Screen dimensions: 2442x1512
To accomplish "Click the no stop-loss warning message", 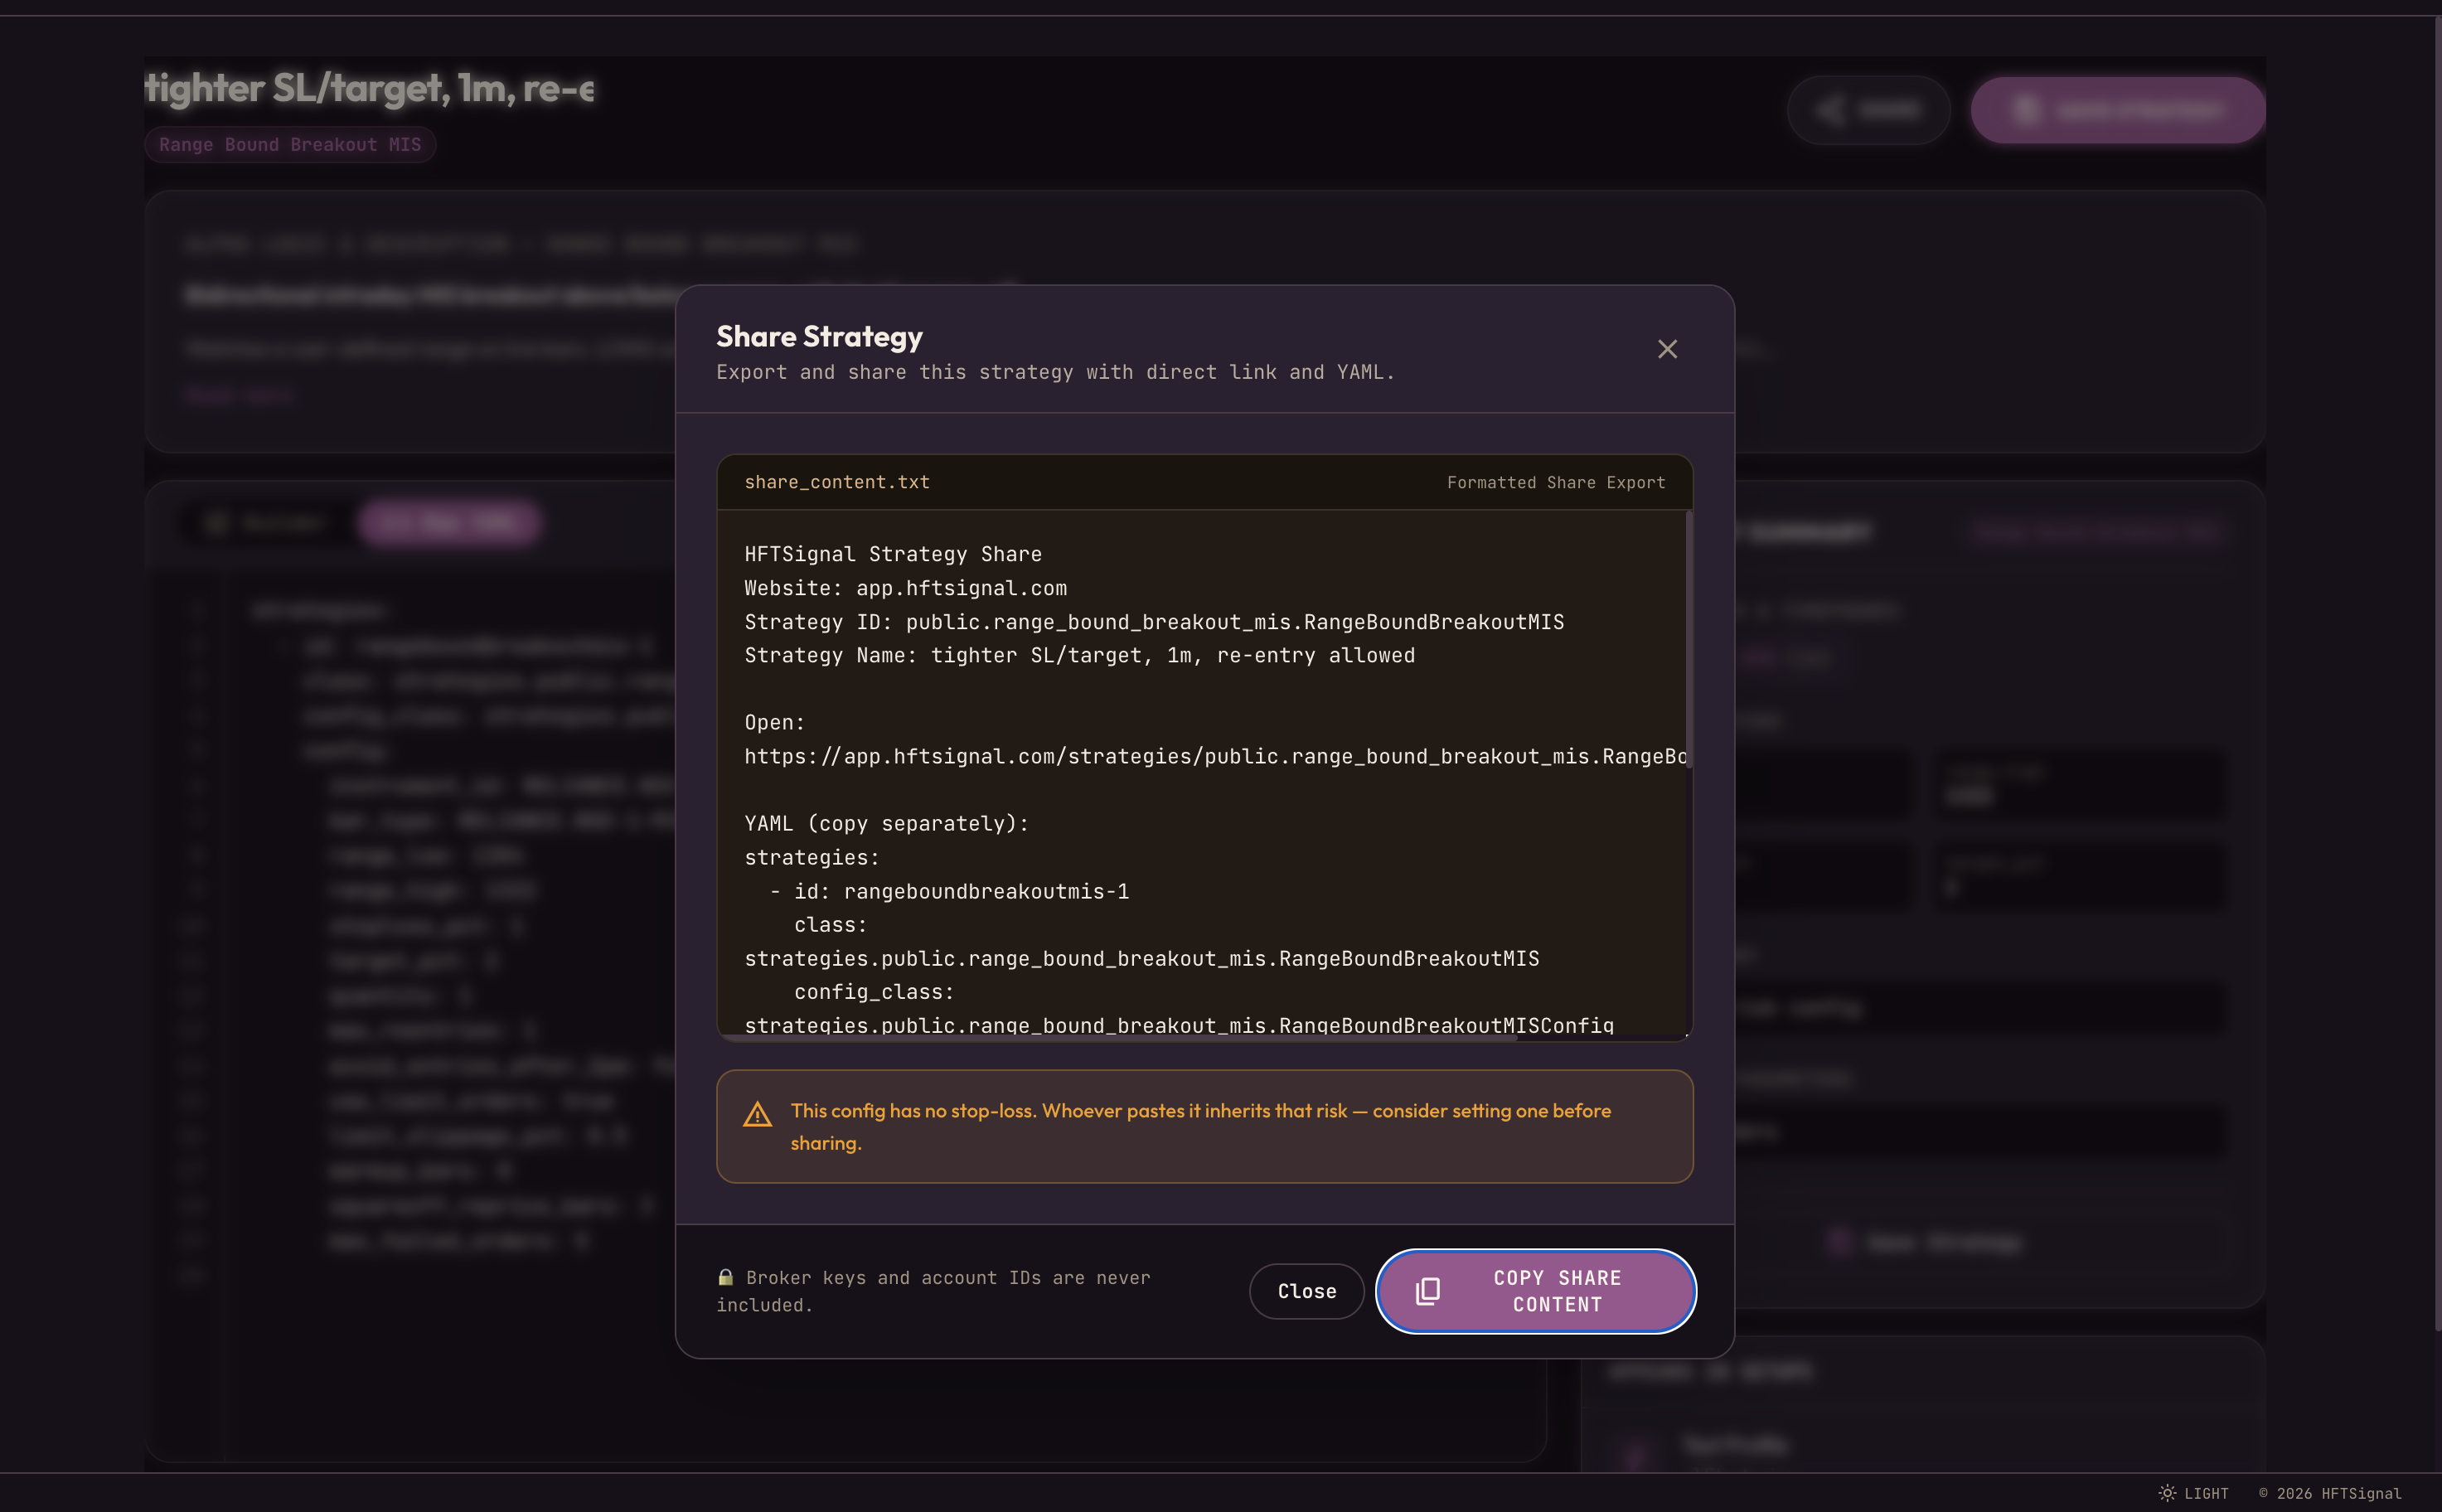I will tap(1200, 1127).
